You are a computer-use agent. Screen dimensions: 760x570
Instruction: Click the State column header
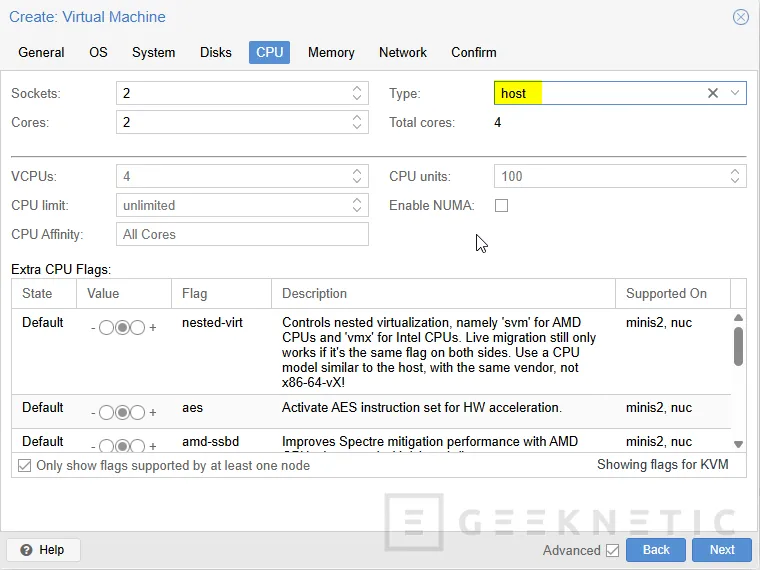point(44,293)
